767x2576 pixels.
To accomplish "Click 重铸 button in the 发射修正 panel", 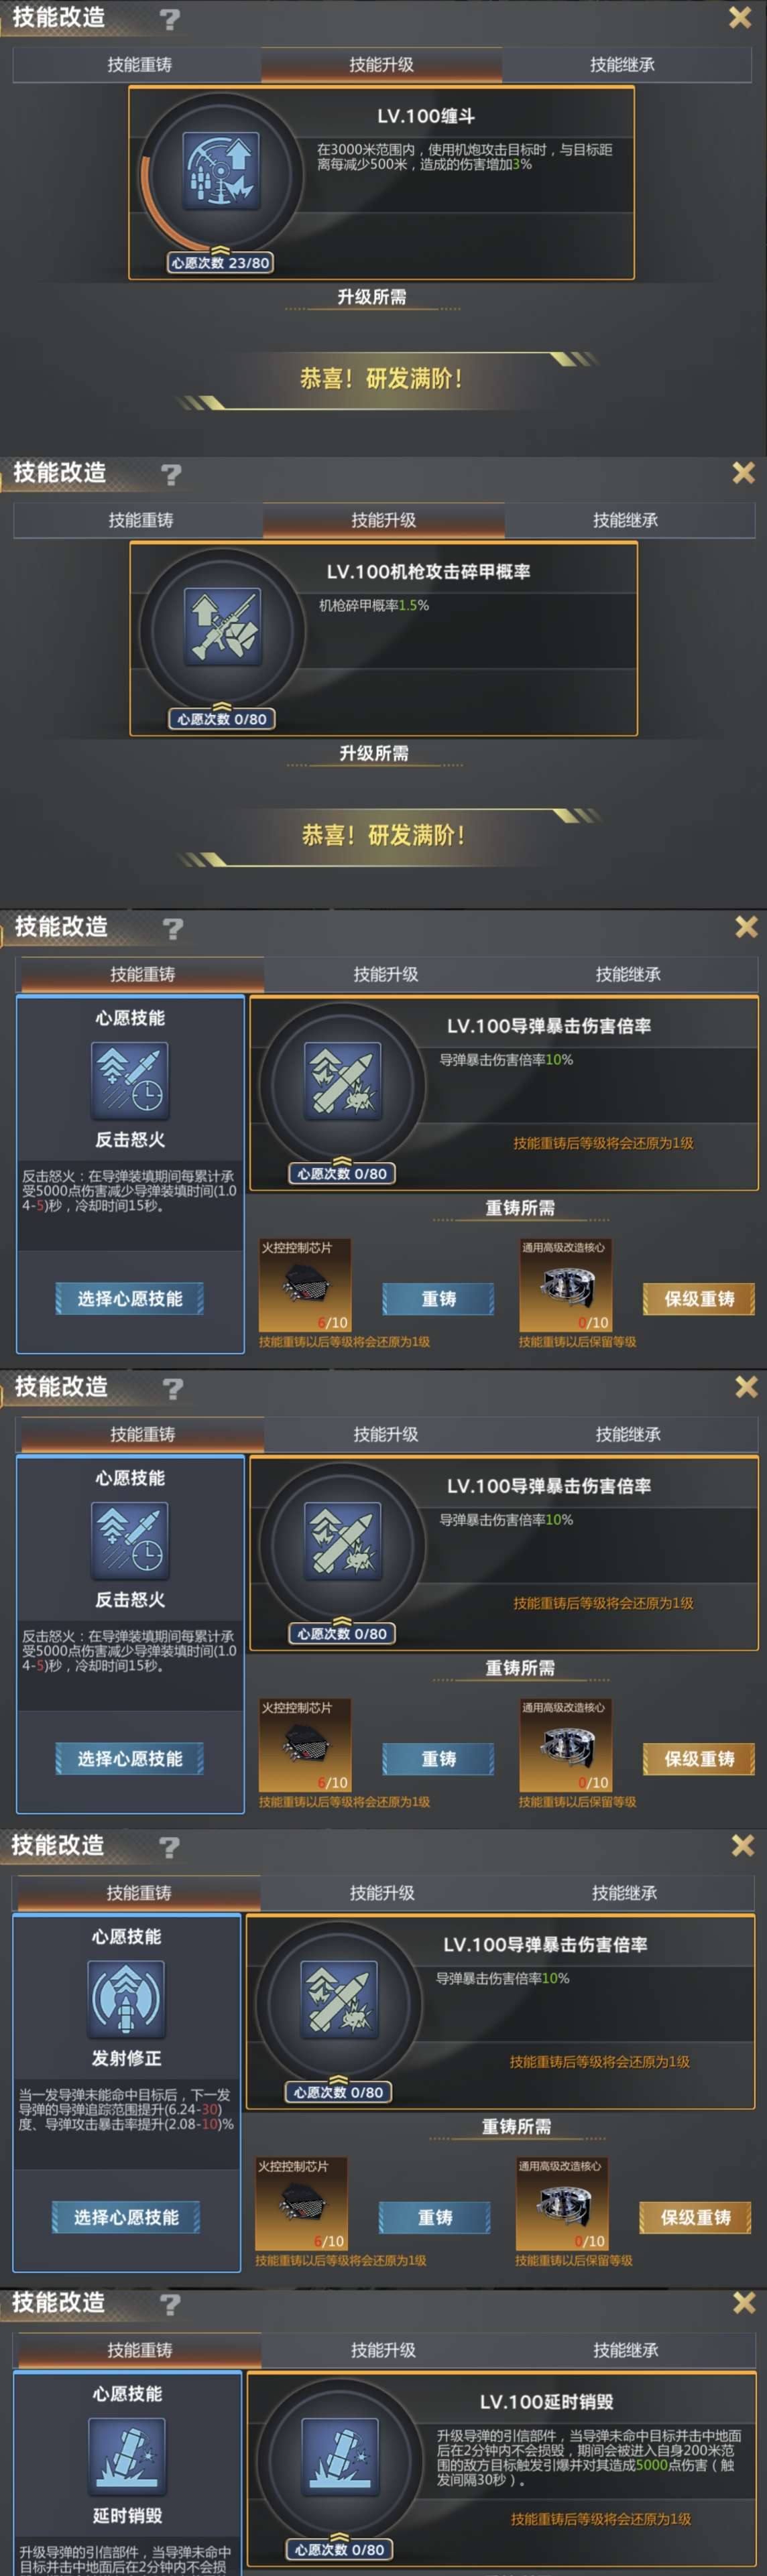I will pos(435,2217).
